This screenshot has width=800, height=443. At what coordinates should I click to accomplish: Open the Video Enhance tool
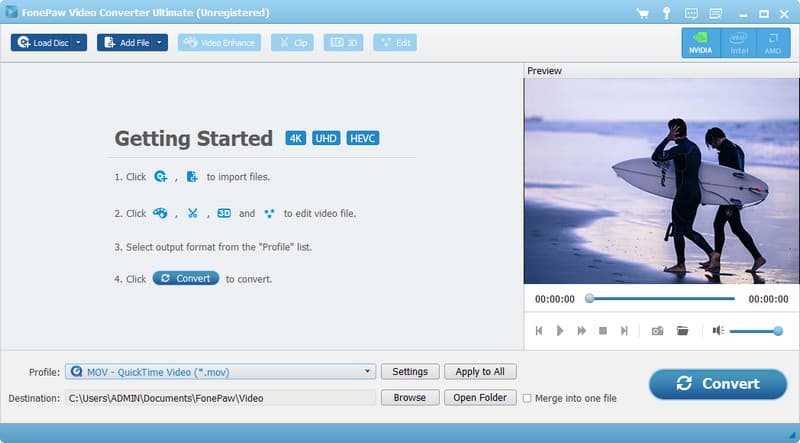[219, 43]
